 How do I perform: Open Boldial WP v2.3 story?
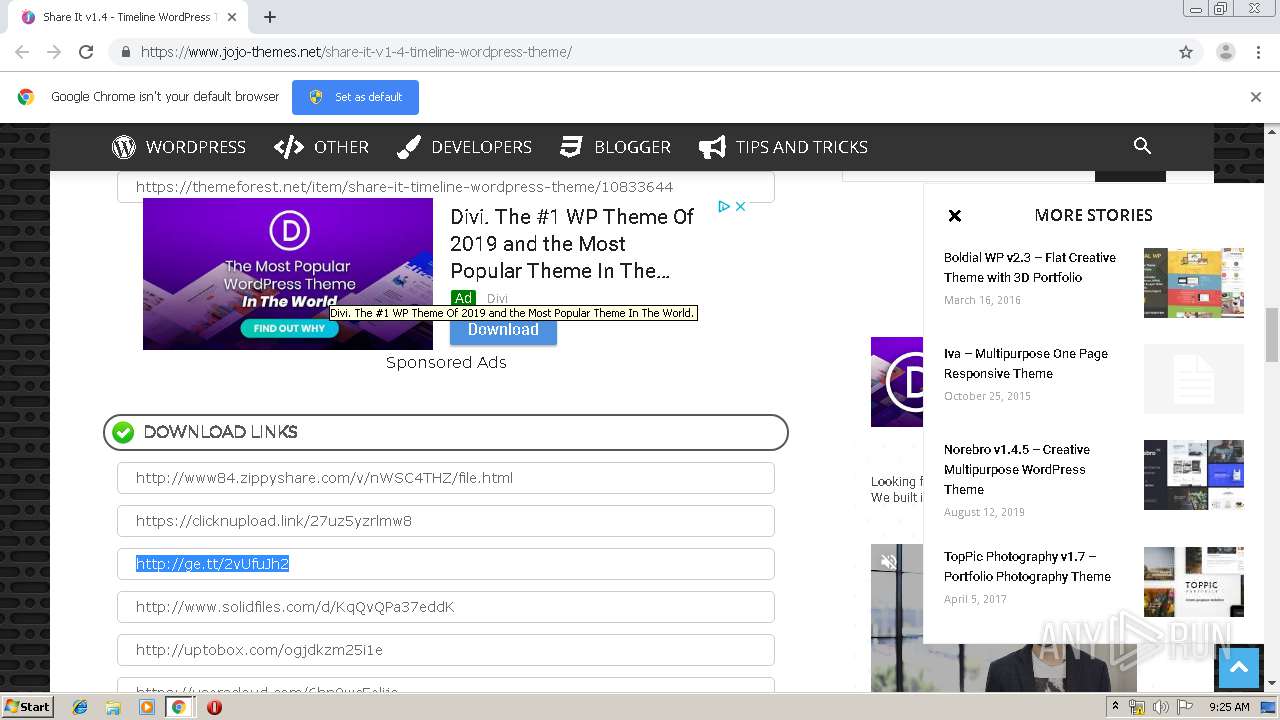pyautogui.click(x=1030, y=267)
